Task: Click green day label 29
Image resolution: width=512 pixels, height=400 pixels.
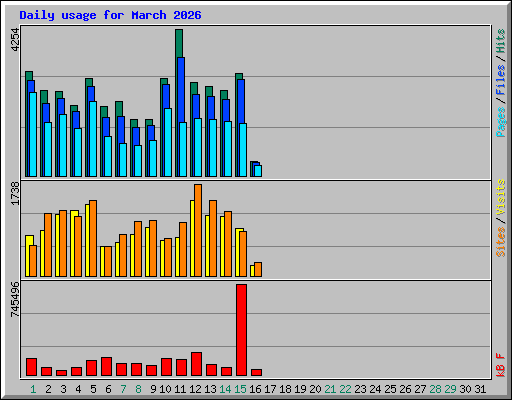Action: pos(450,389)
